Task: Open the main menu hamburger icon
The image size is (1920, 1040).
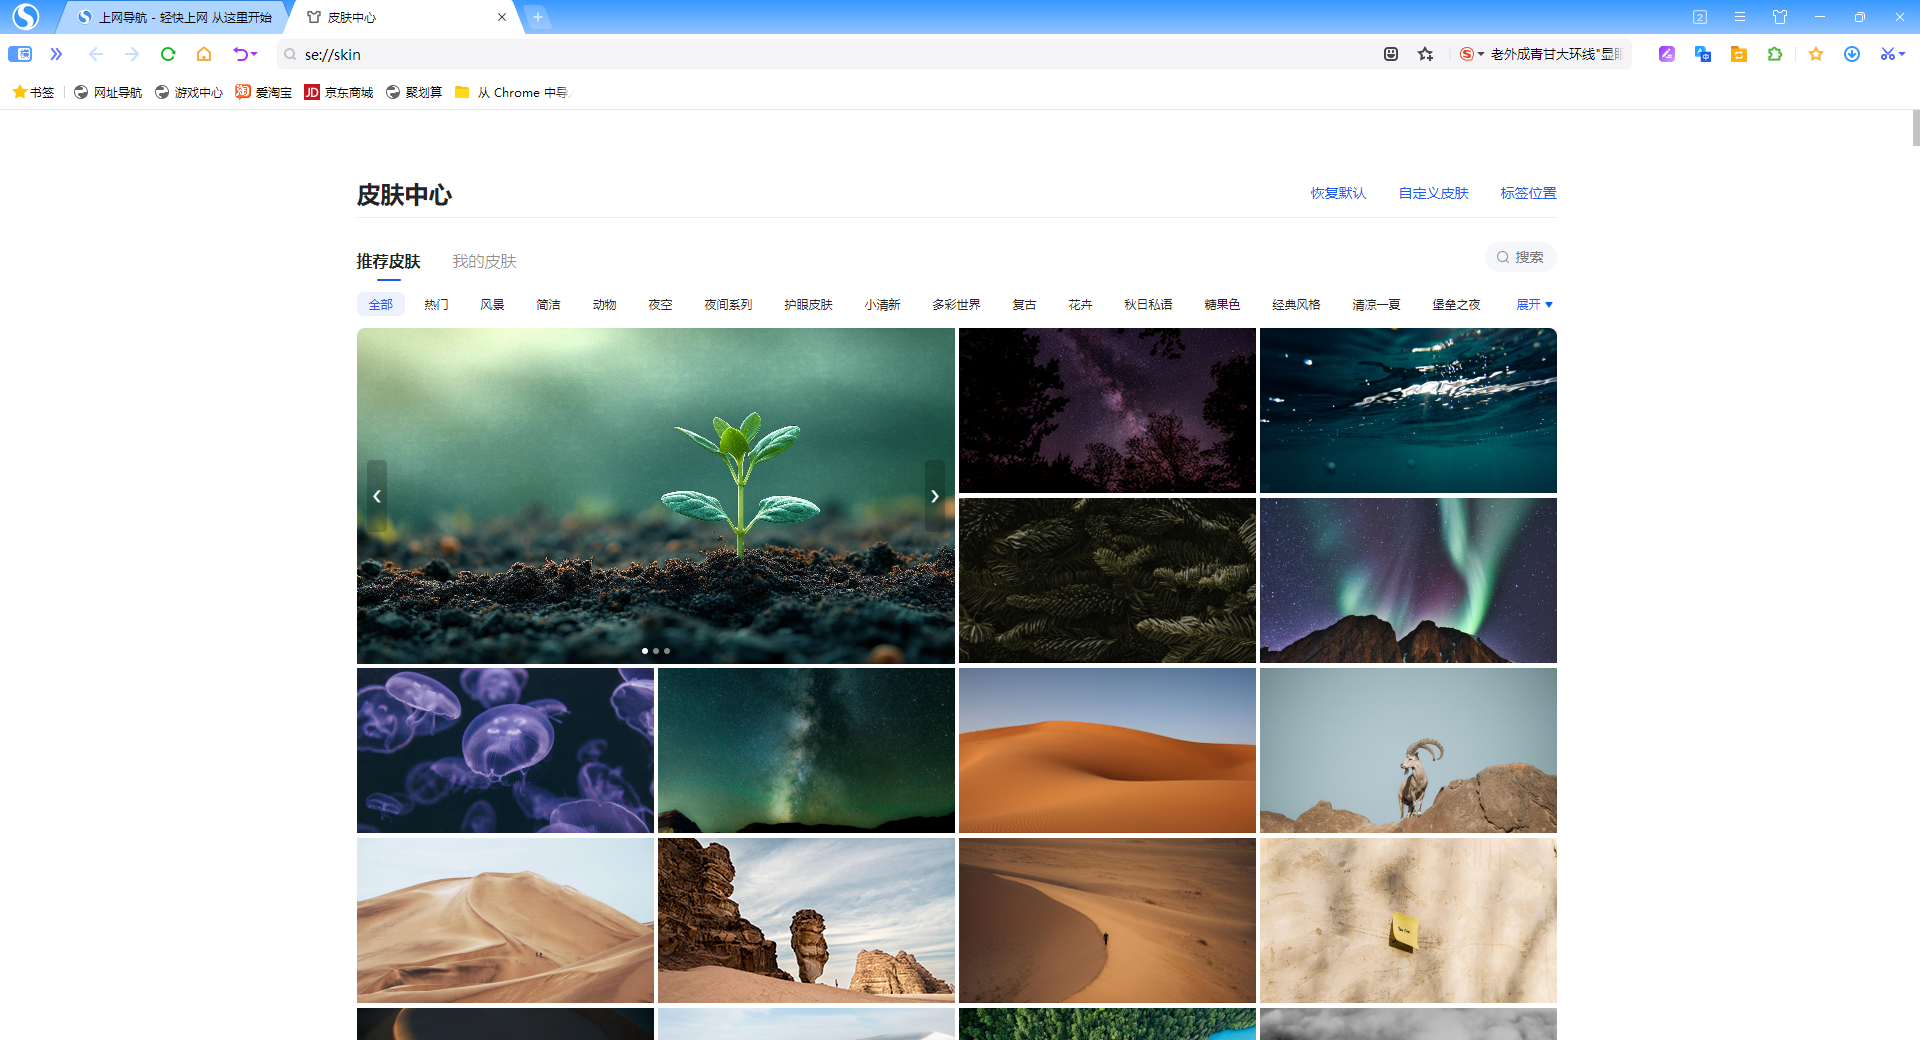Action: (x=1740, y=17)
